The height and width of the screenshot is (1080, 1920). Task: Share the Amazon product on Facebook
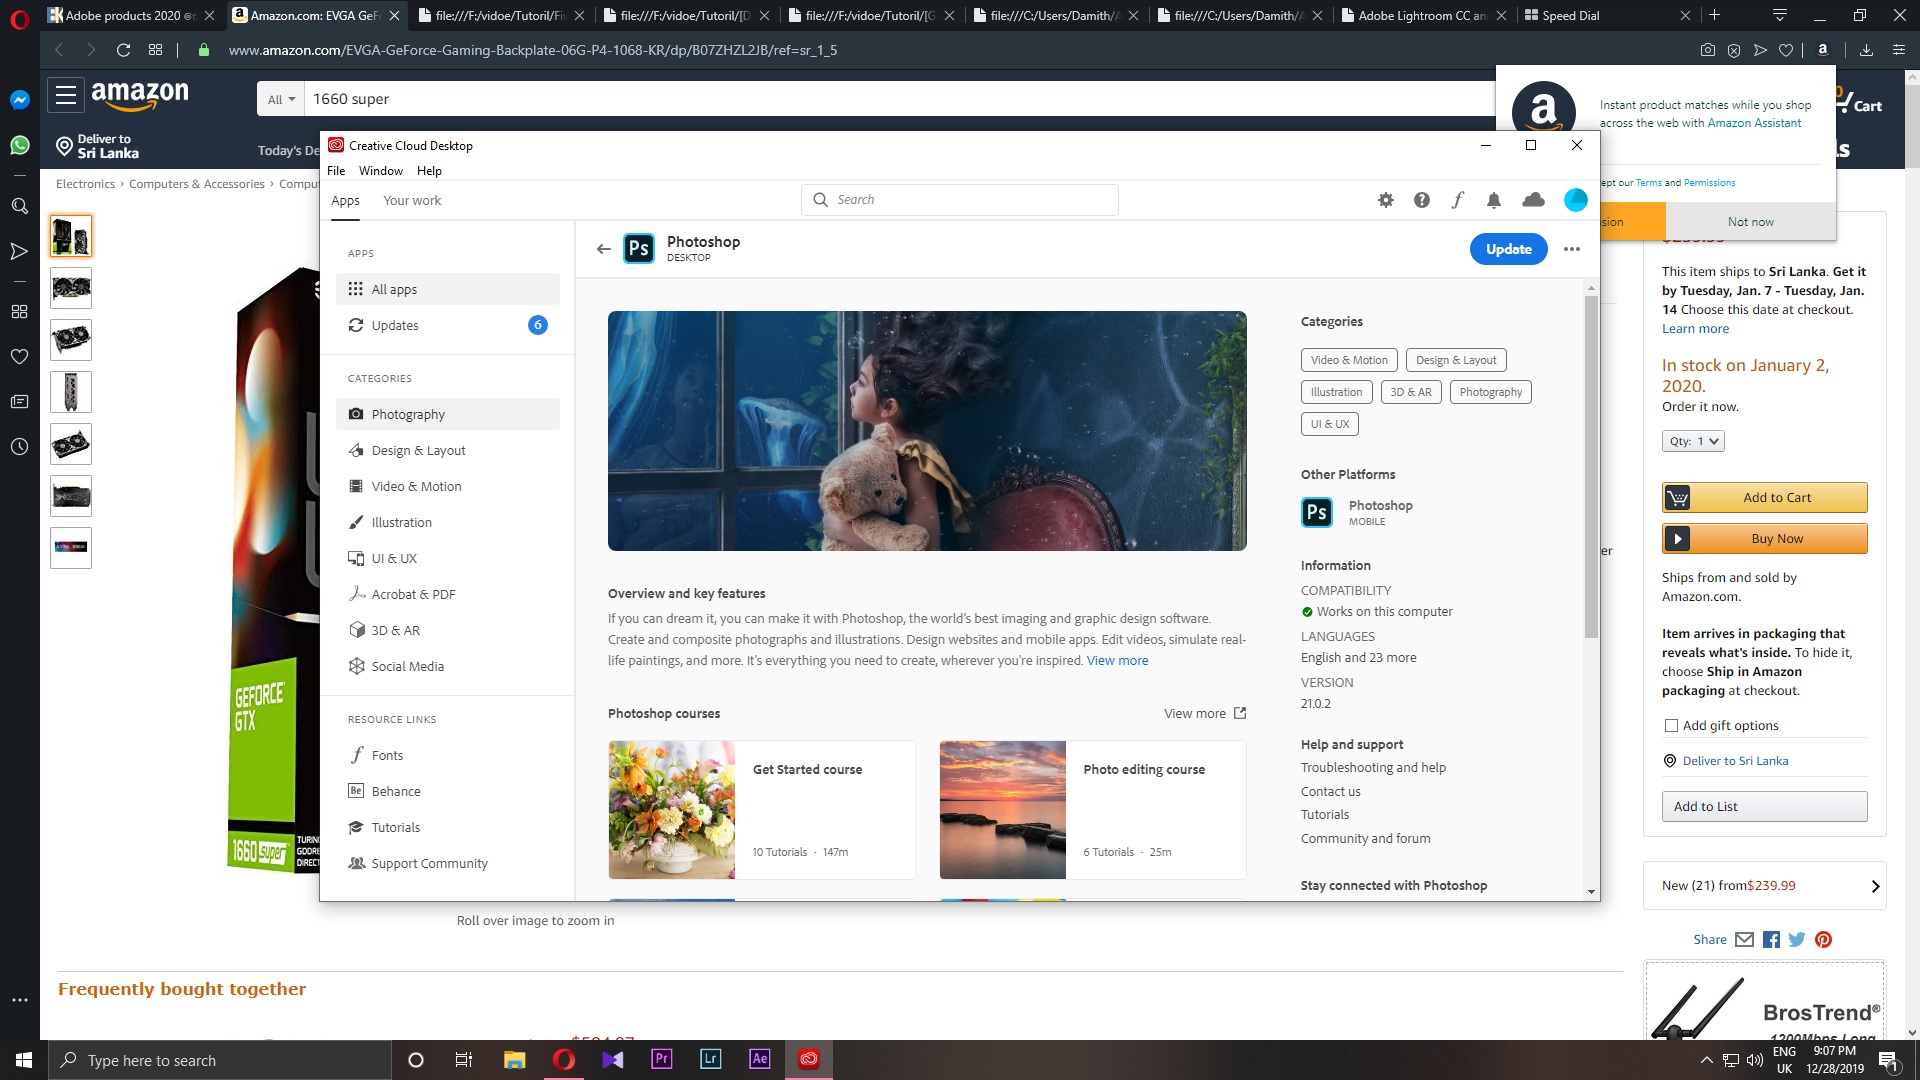pyautogui.click(x=1771, y=940)
